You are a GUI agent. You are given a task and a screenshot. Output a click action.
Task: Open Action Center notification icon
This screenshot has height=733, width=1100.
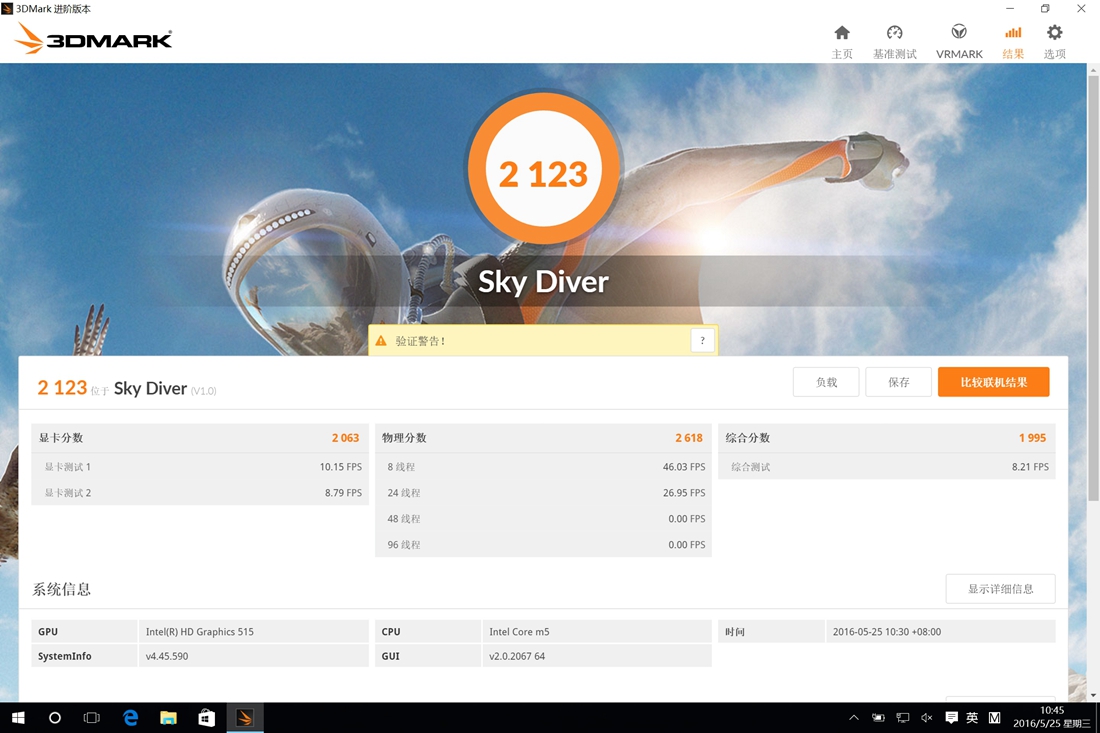951,718
